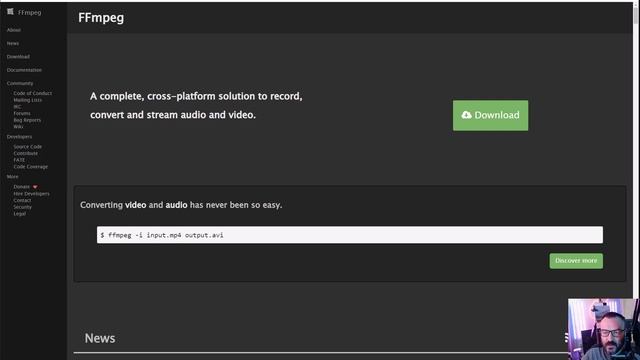
Task: Click the green Download button
Action: click(x=490, y=116)
